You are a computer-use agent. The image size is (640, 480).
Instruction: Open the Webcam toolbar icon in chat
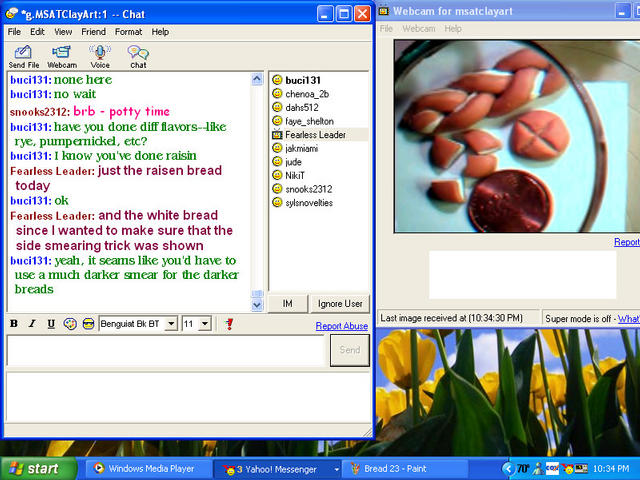click(x=62, y=56)
